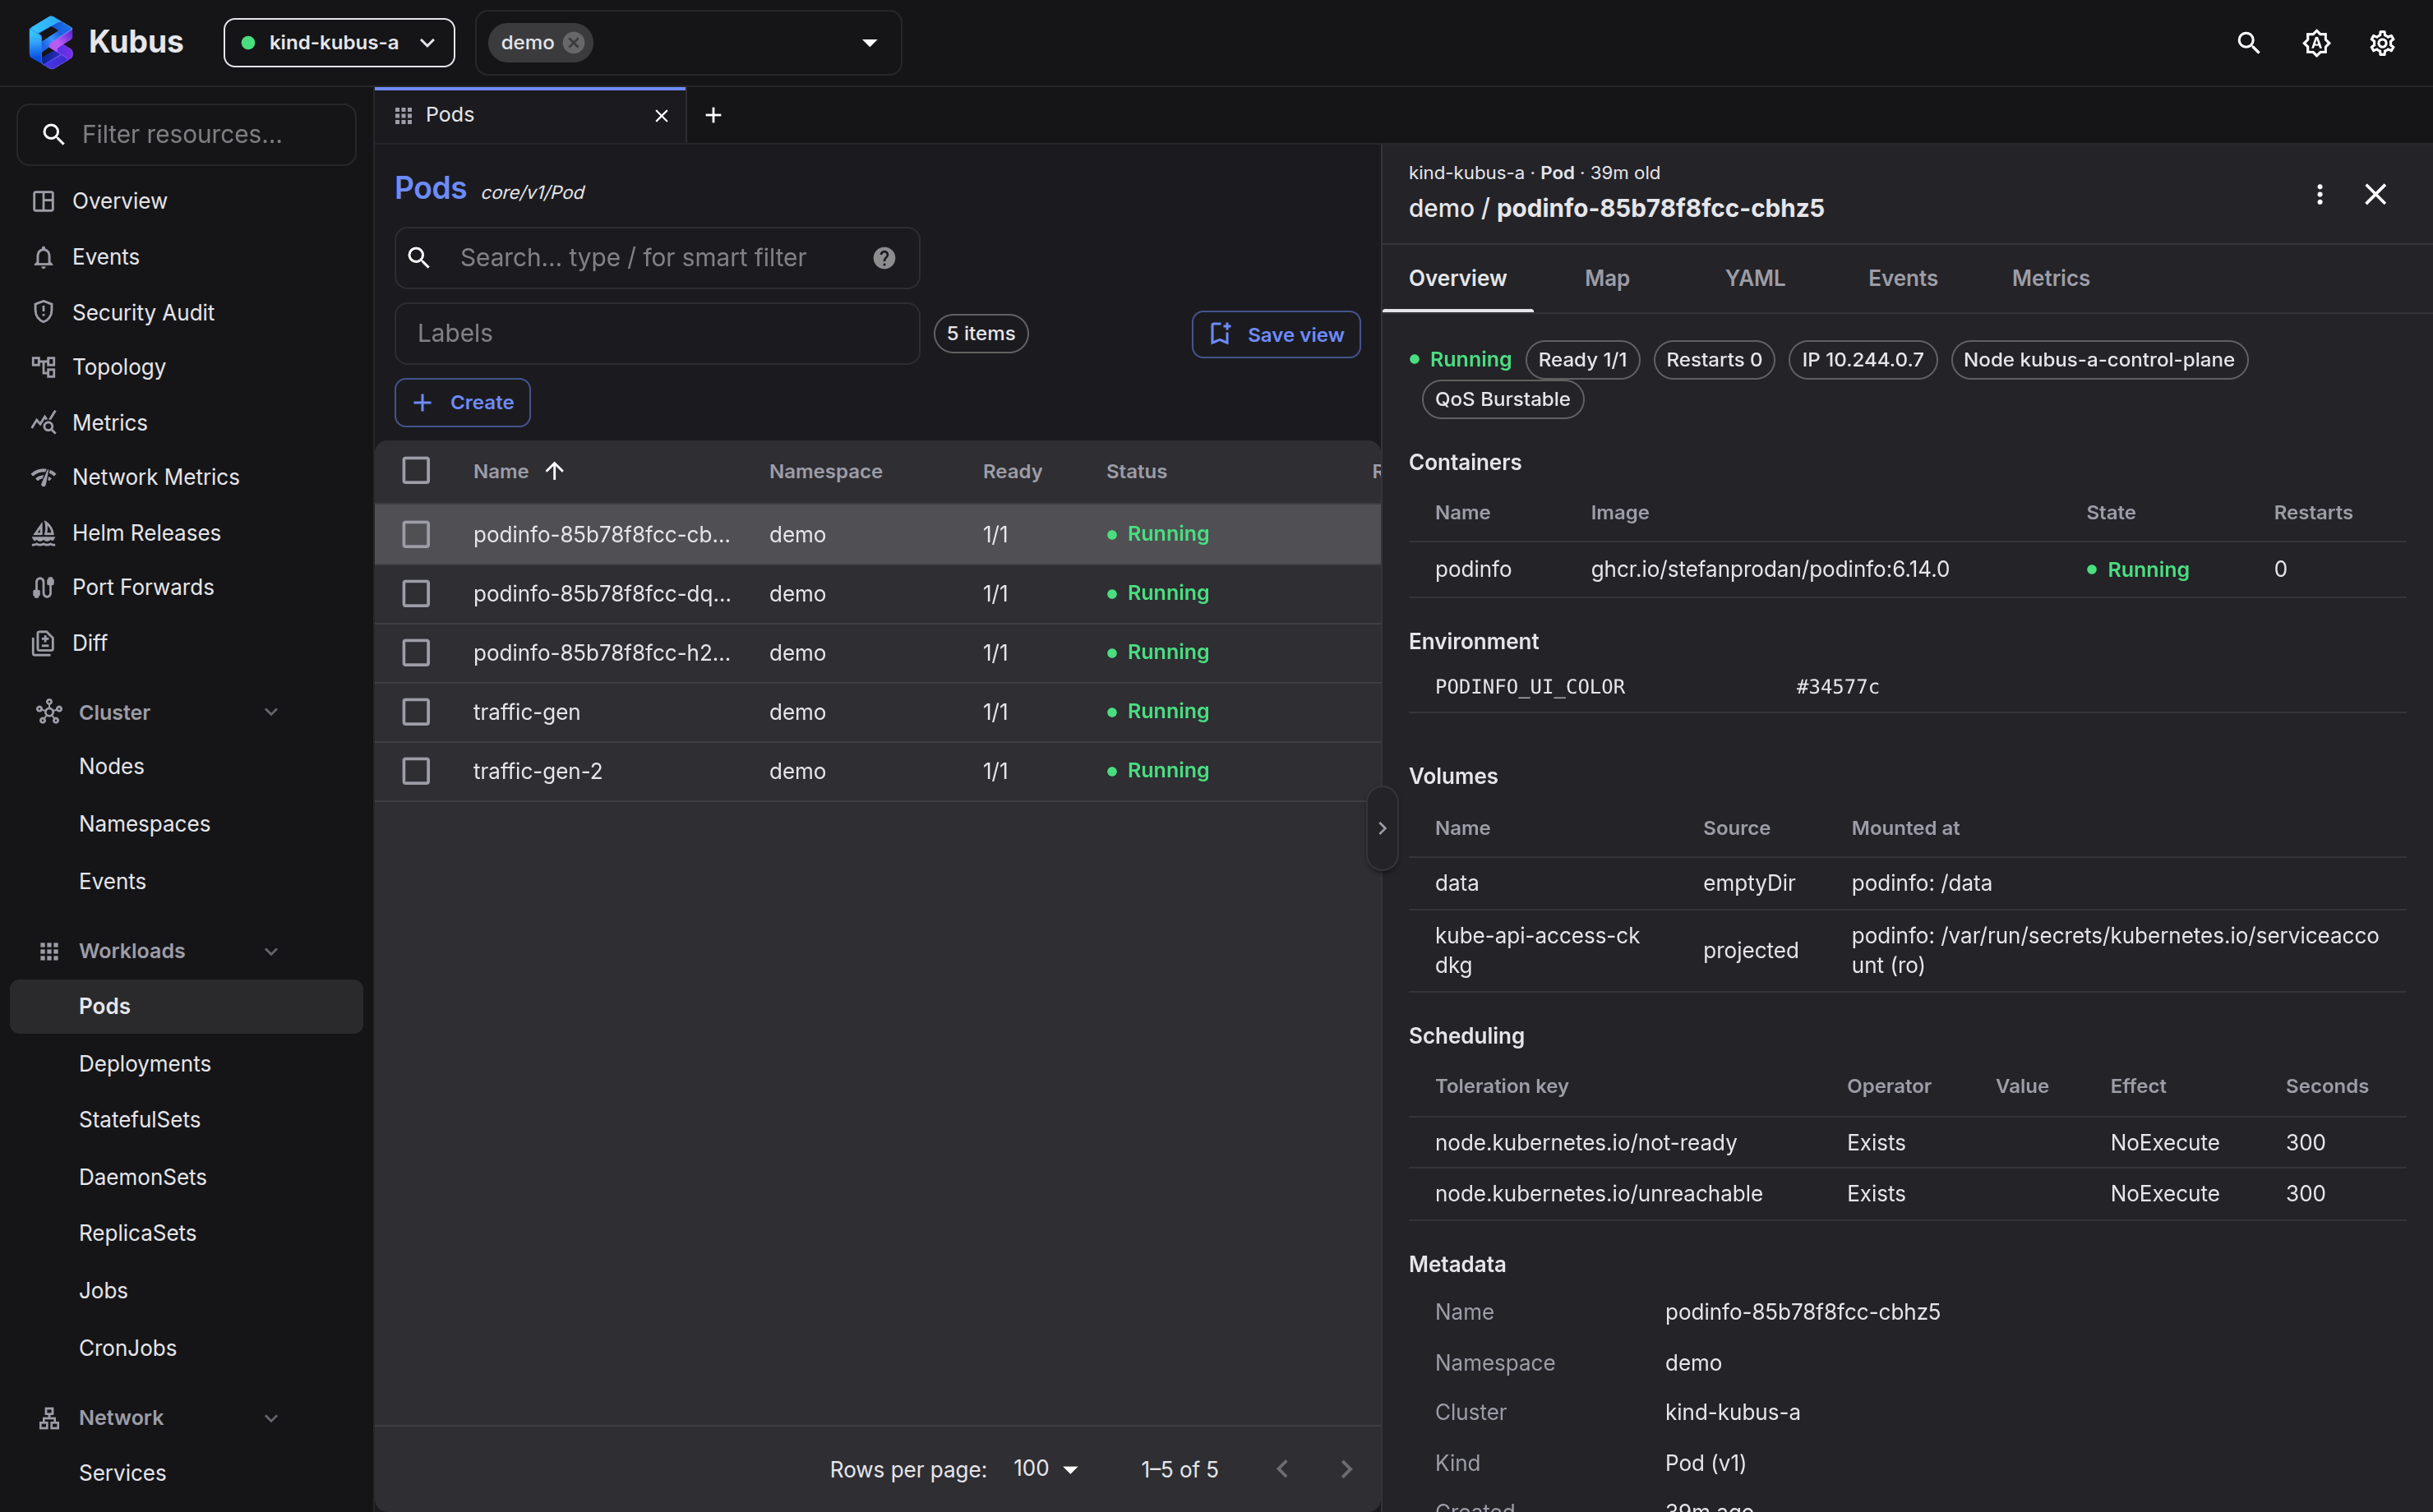Screen dimensions: 2433x1512
Task: Open StatefulSets in sidebar
Action: point(186,1120)
